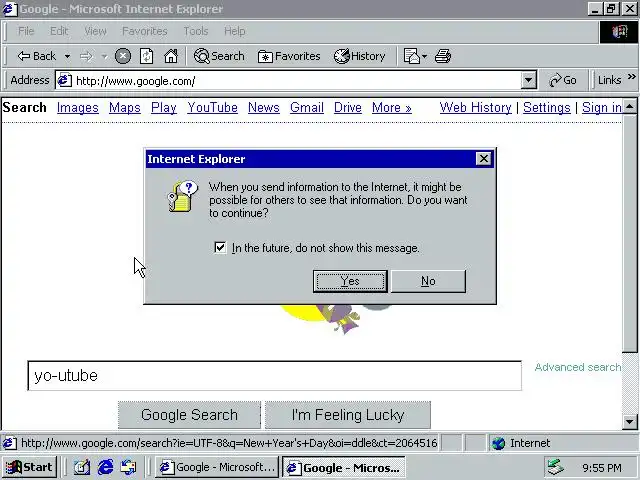Click the Print toolbar icon
The height and width of the screenshot is (480, 640).
click(x=443, y=56)
